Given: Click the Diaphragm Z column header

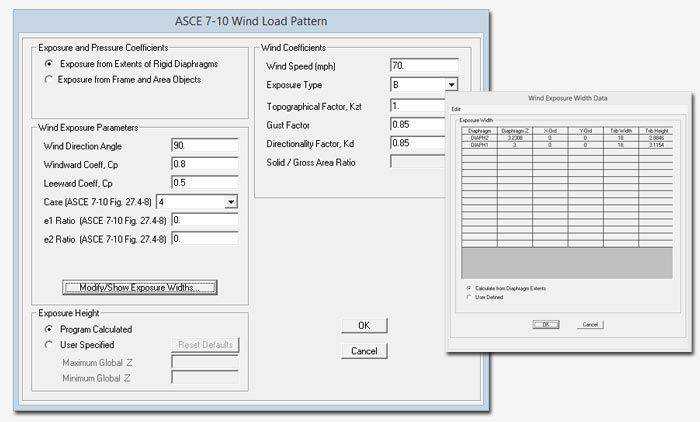Looking at the screenshot, I should click(515, 131).
